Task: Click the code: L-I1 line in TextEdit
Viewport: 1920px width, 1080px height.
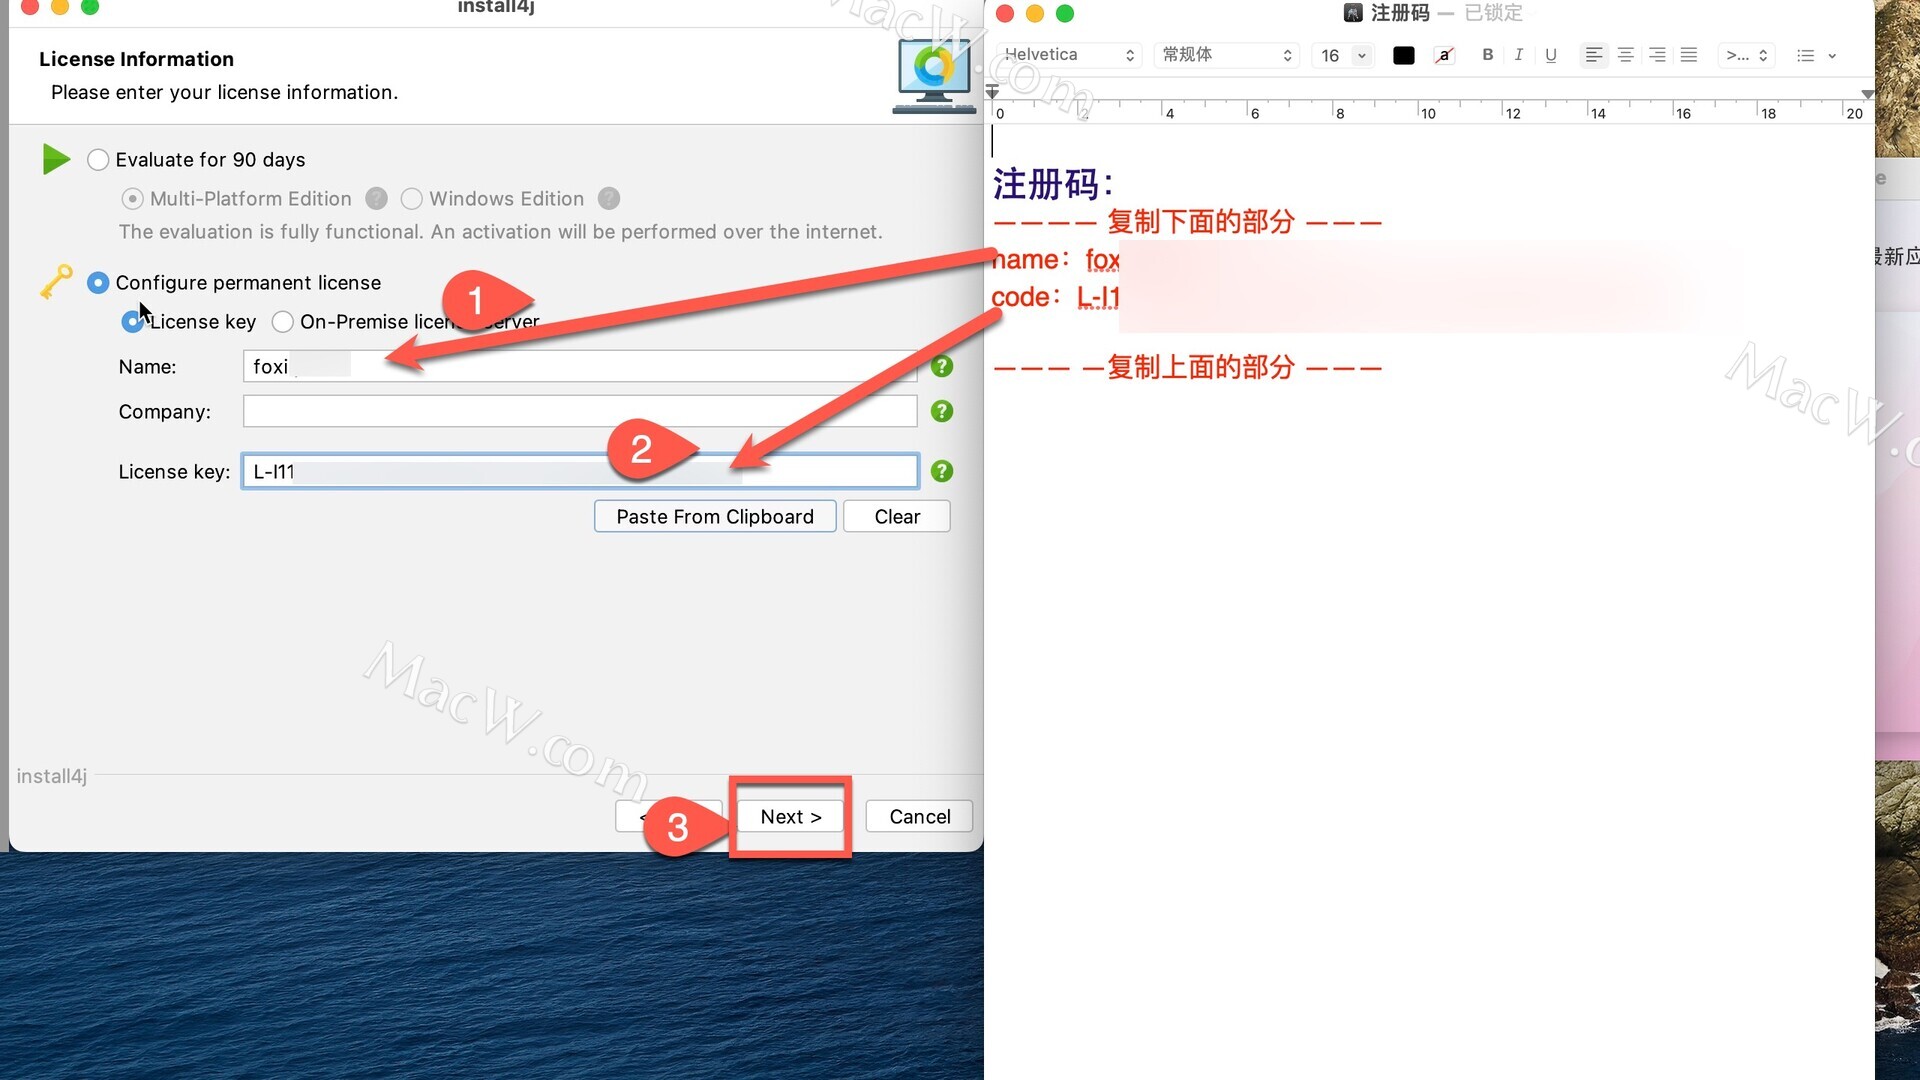Action: pos(1055,297)
